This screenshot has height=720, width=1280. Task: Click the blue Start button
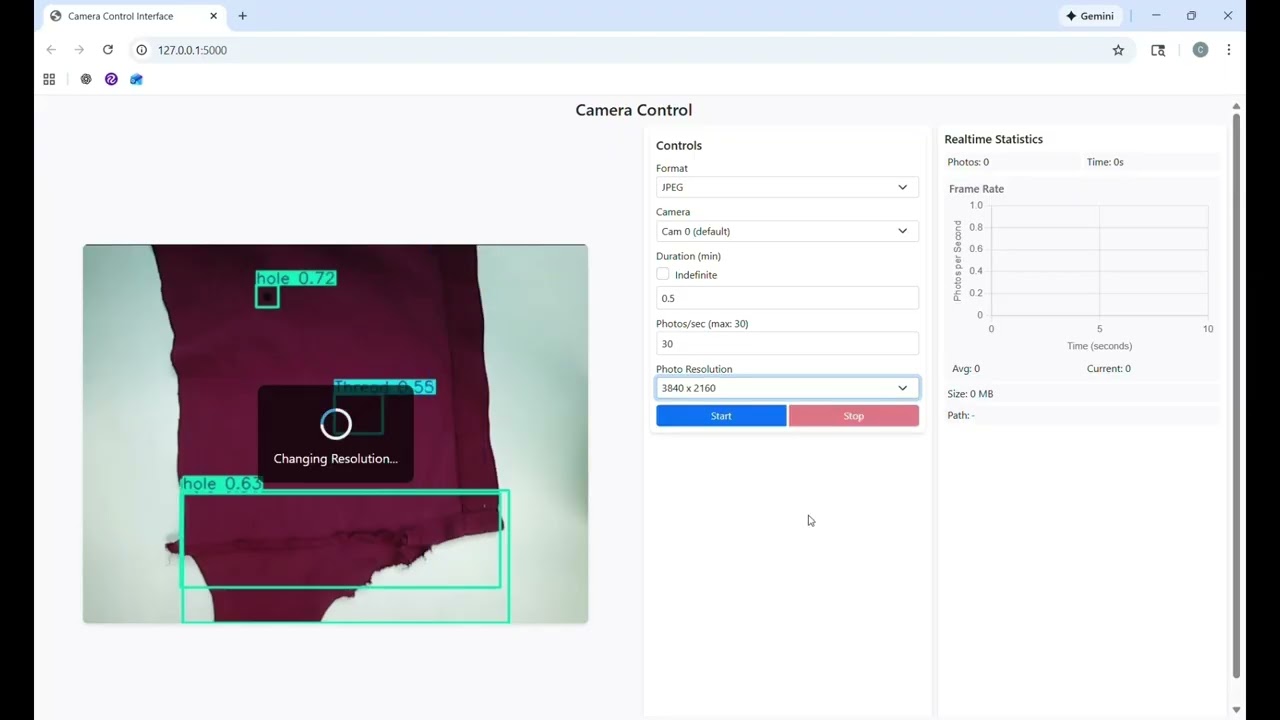pyautogui.click(x=721, y=416)
